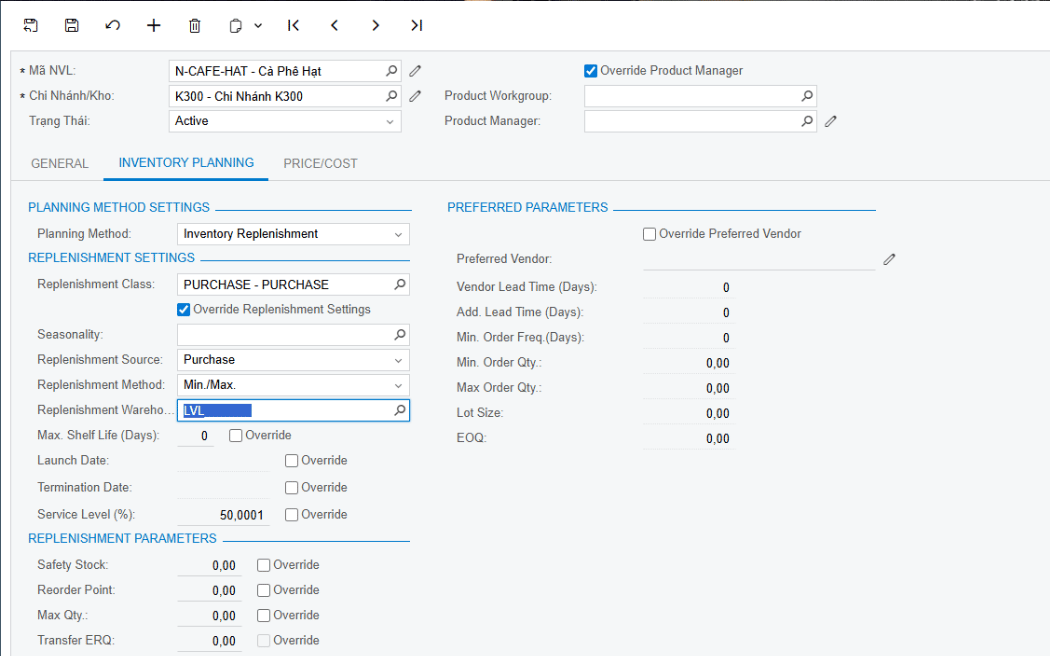
Task: Open lookup for Replenishment Class field
Action: click(x=399, y=285)
